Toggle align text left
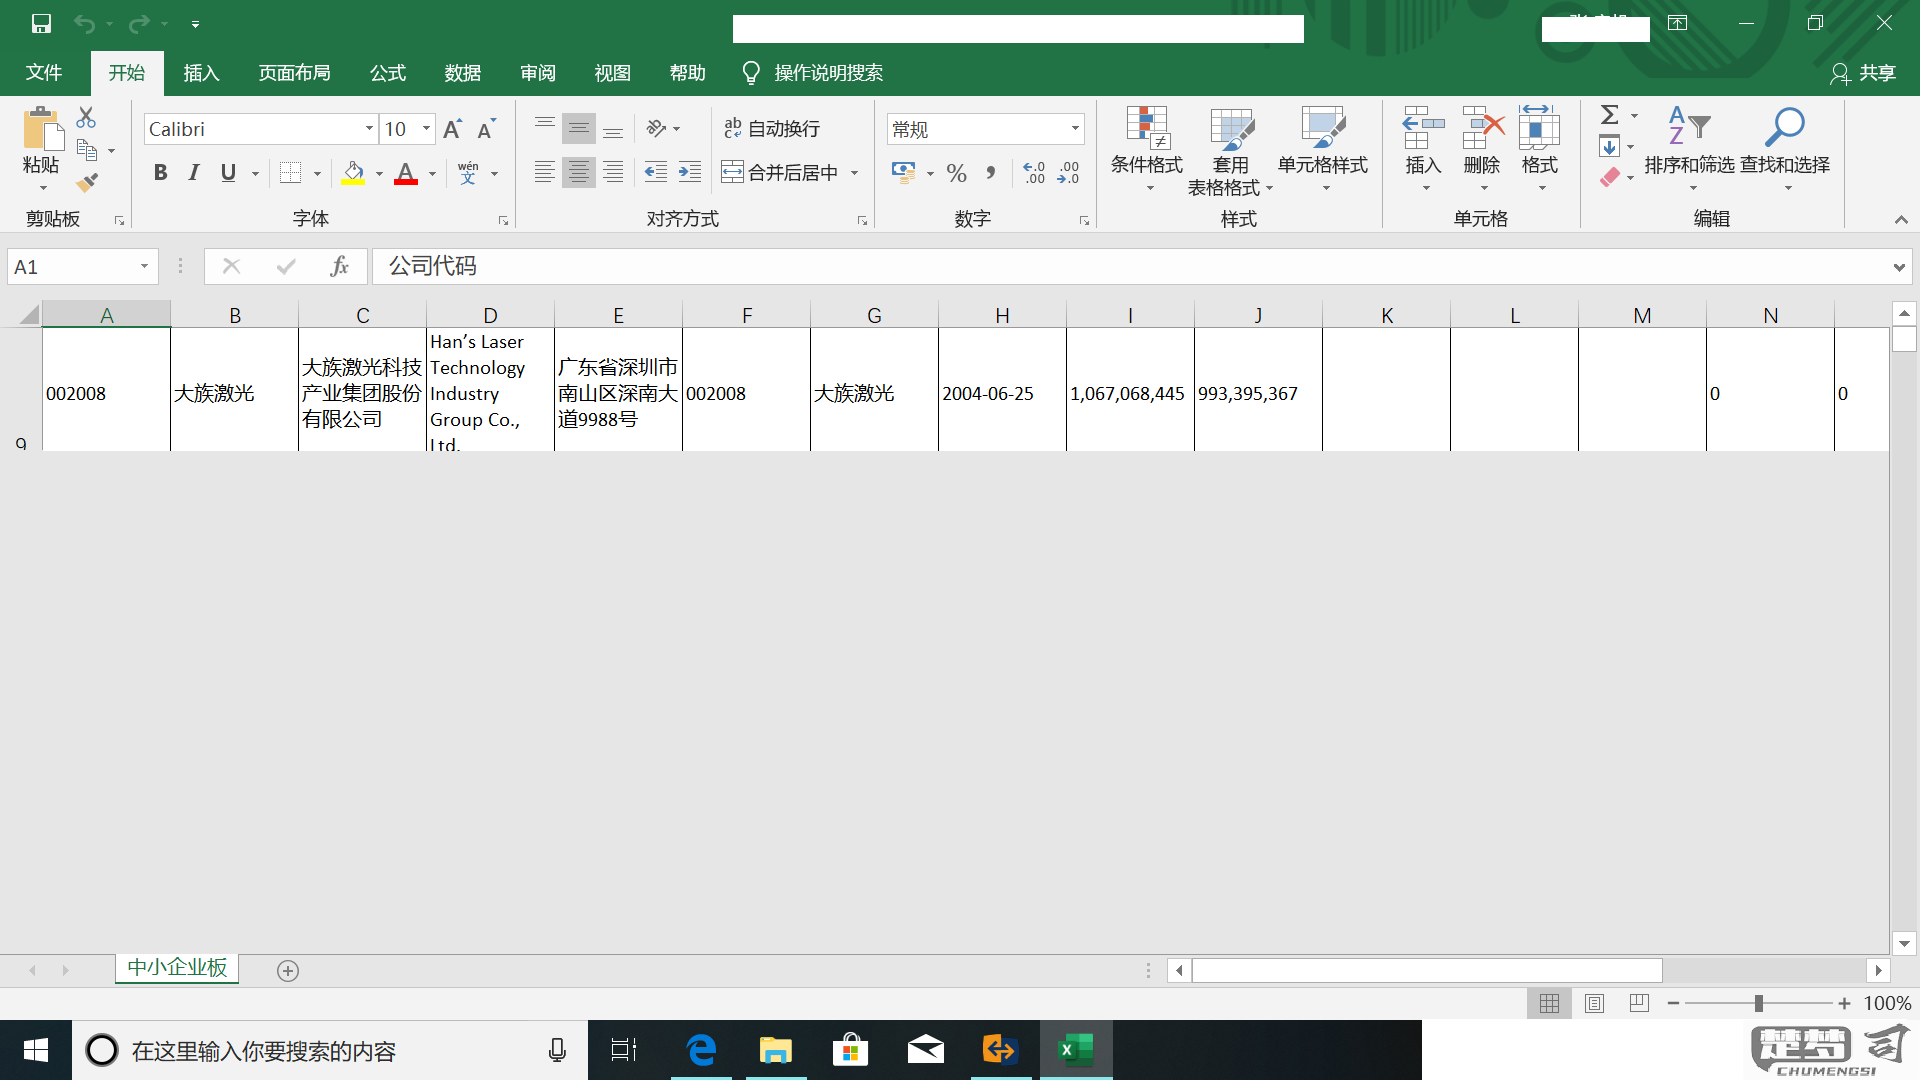Viewport: 1920px width, 1080px height. pyautogui.click(x=544, y=172)
